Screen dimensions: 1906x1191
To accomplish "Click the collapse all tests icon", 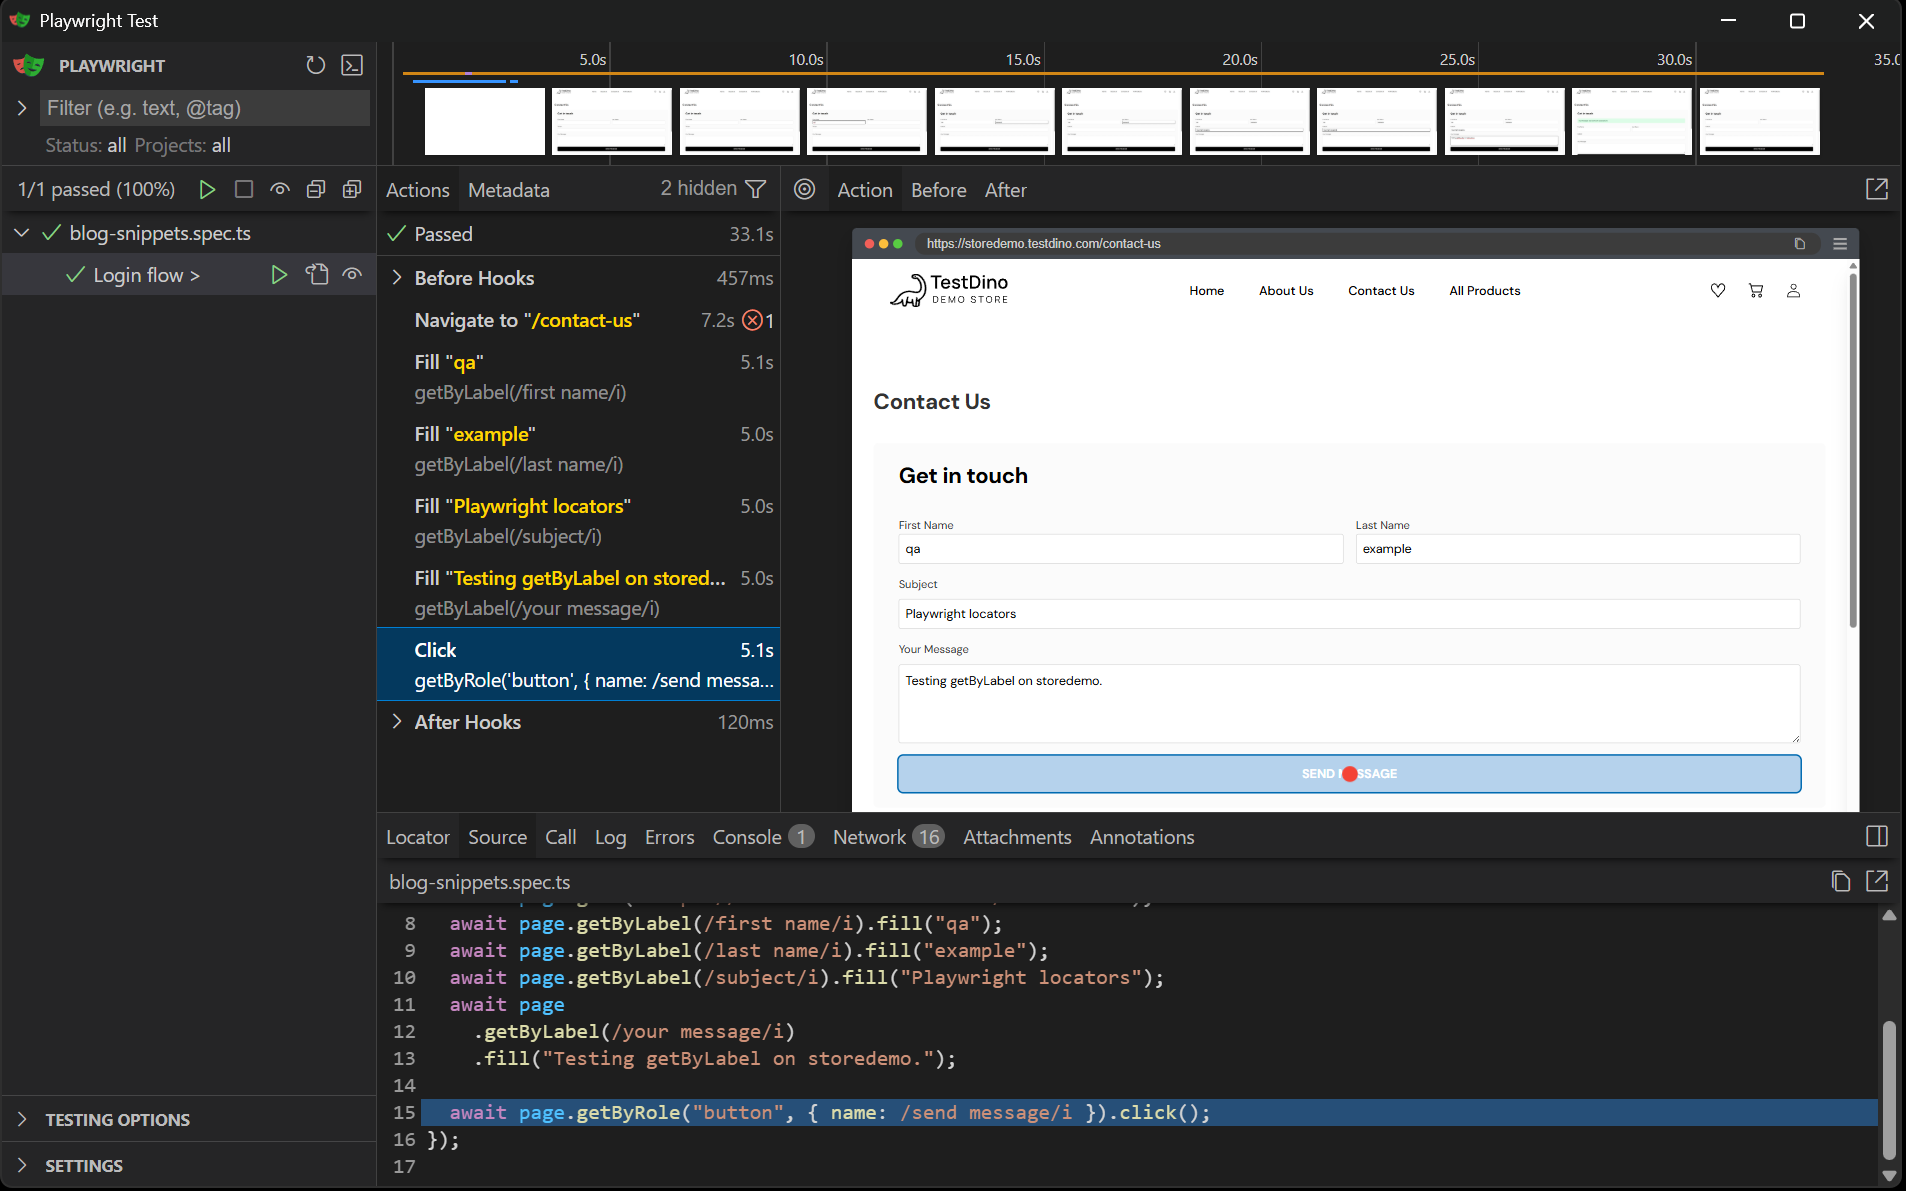I will [x=316, y=189].
